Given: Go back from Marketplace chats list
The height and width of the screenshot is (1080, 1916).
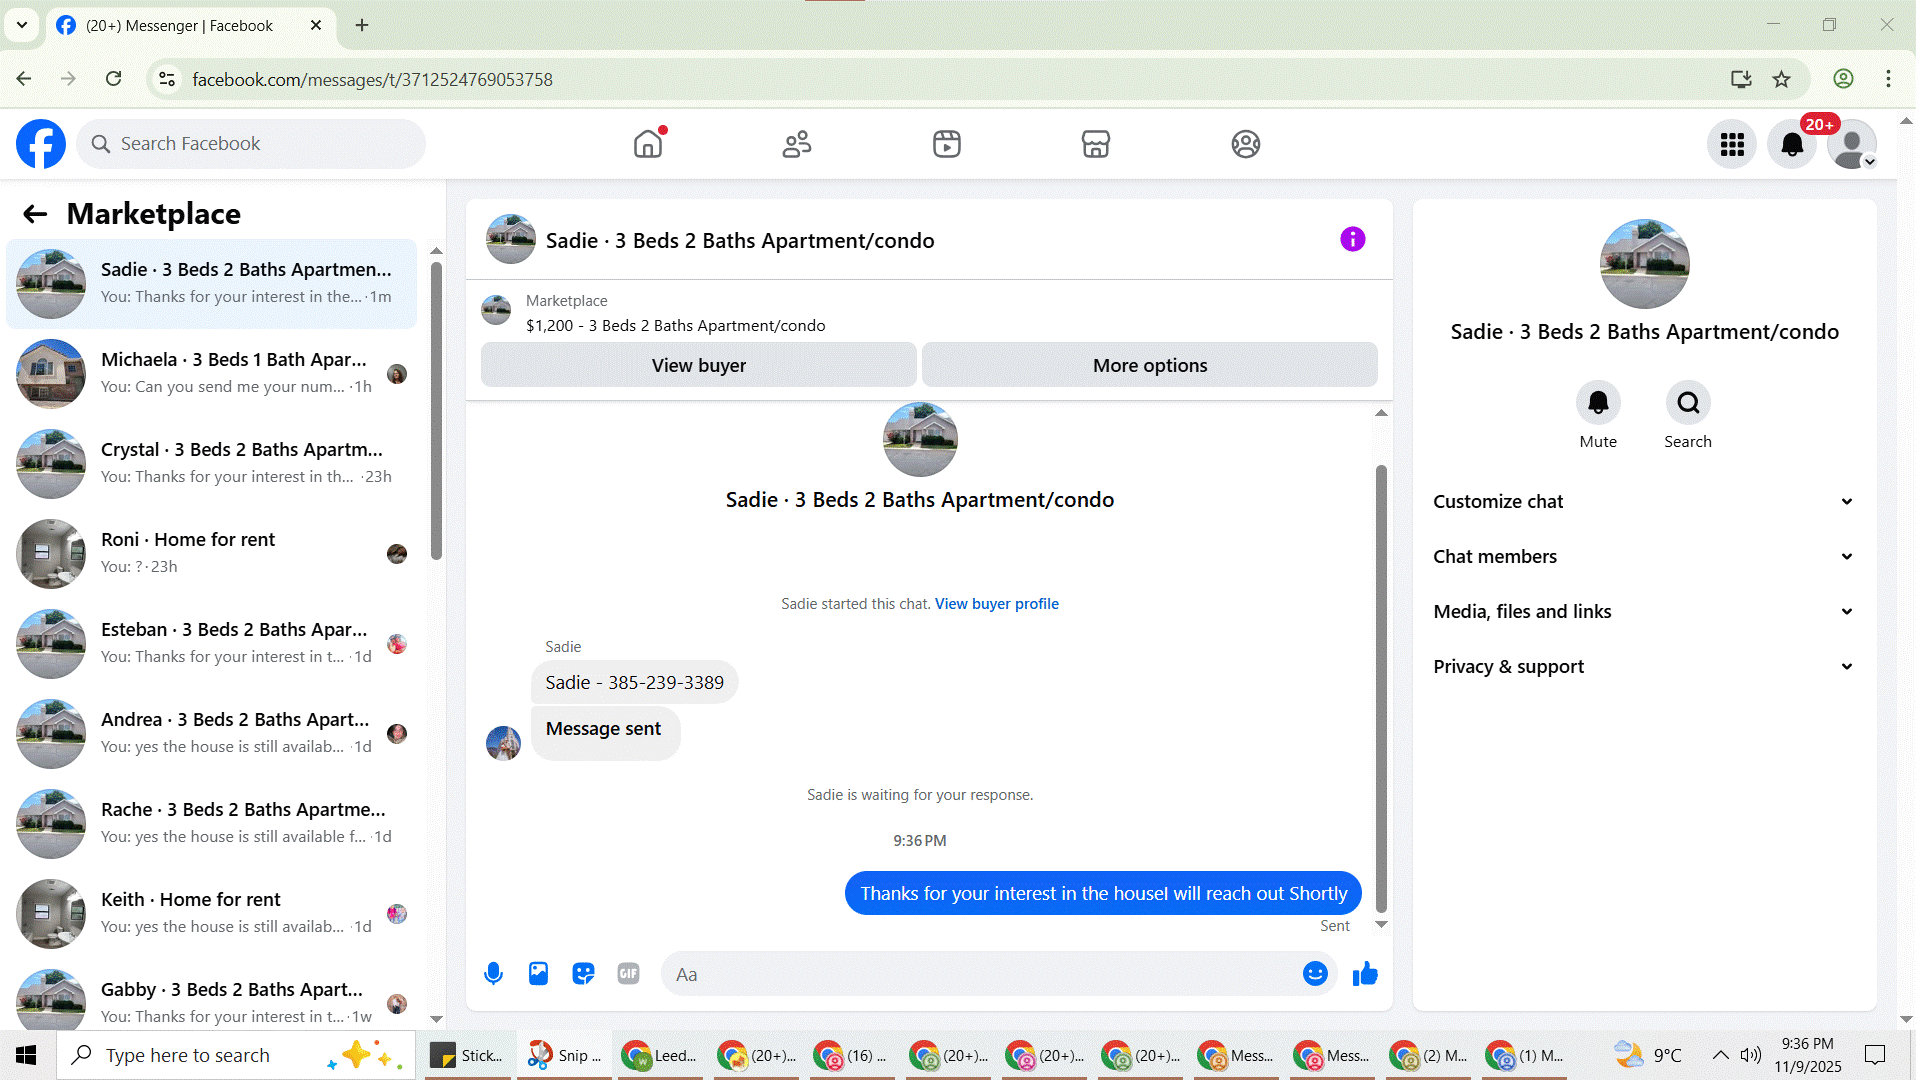Looking at the screenshot, I should (x=35, y=214).
